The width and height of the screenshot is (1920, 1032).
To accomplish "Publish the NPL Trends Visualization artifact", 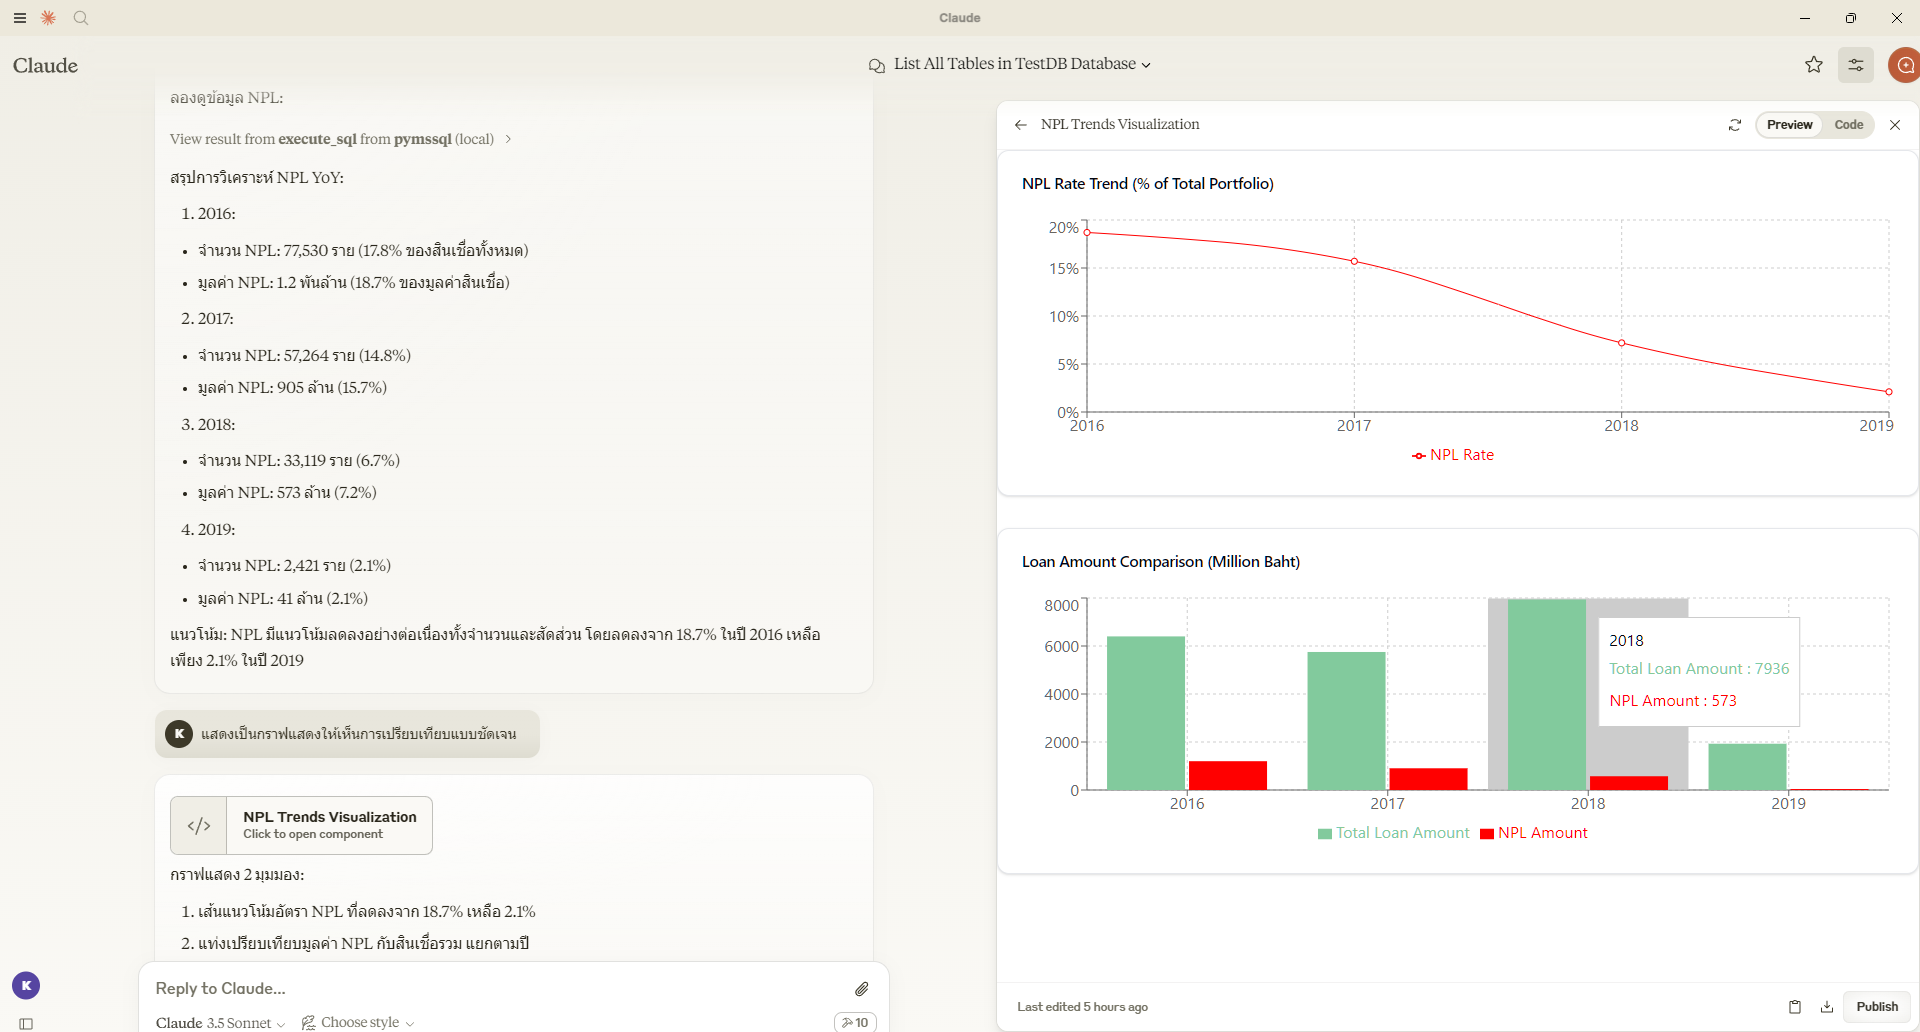I will [1876, 1007].
